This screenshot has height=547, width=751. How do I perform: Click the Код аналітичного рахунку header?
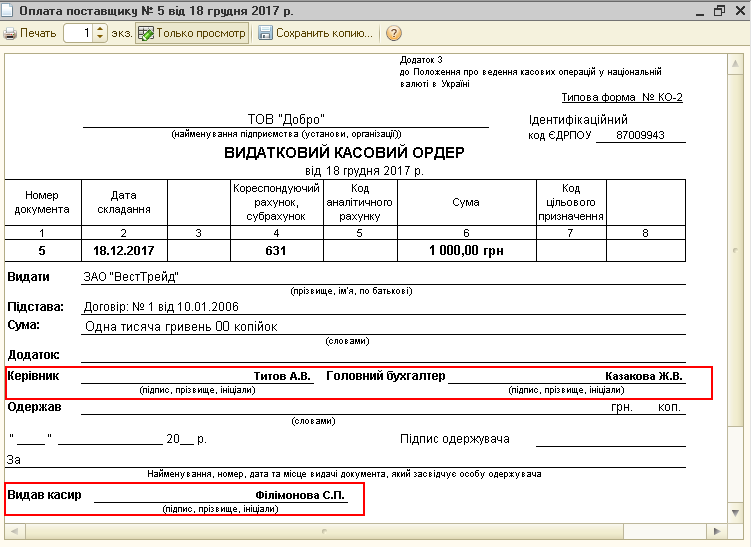359,202
